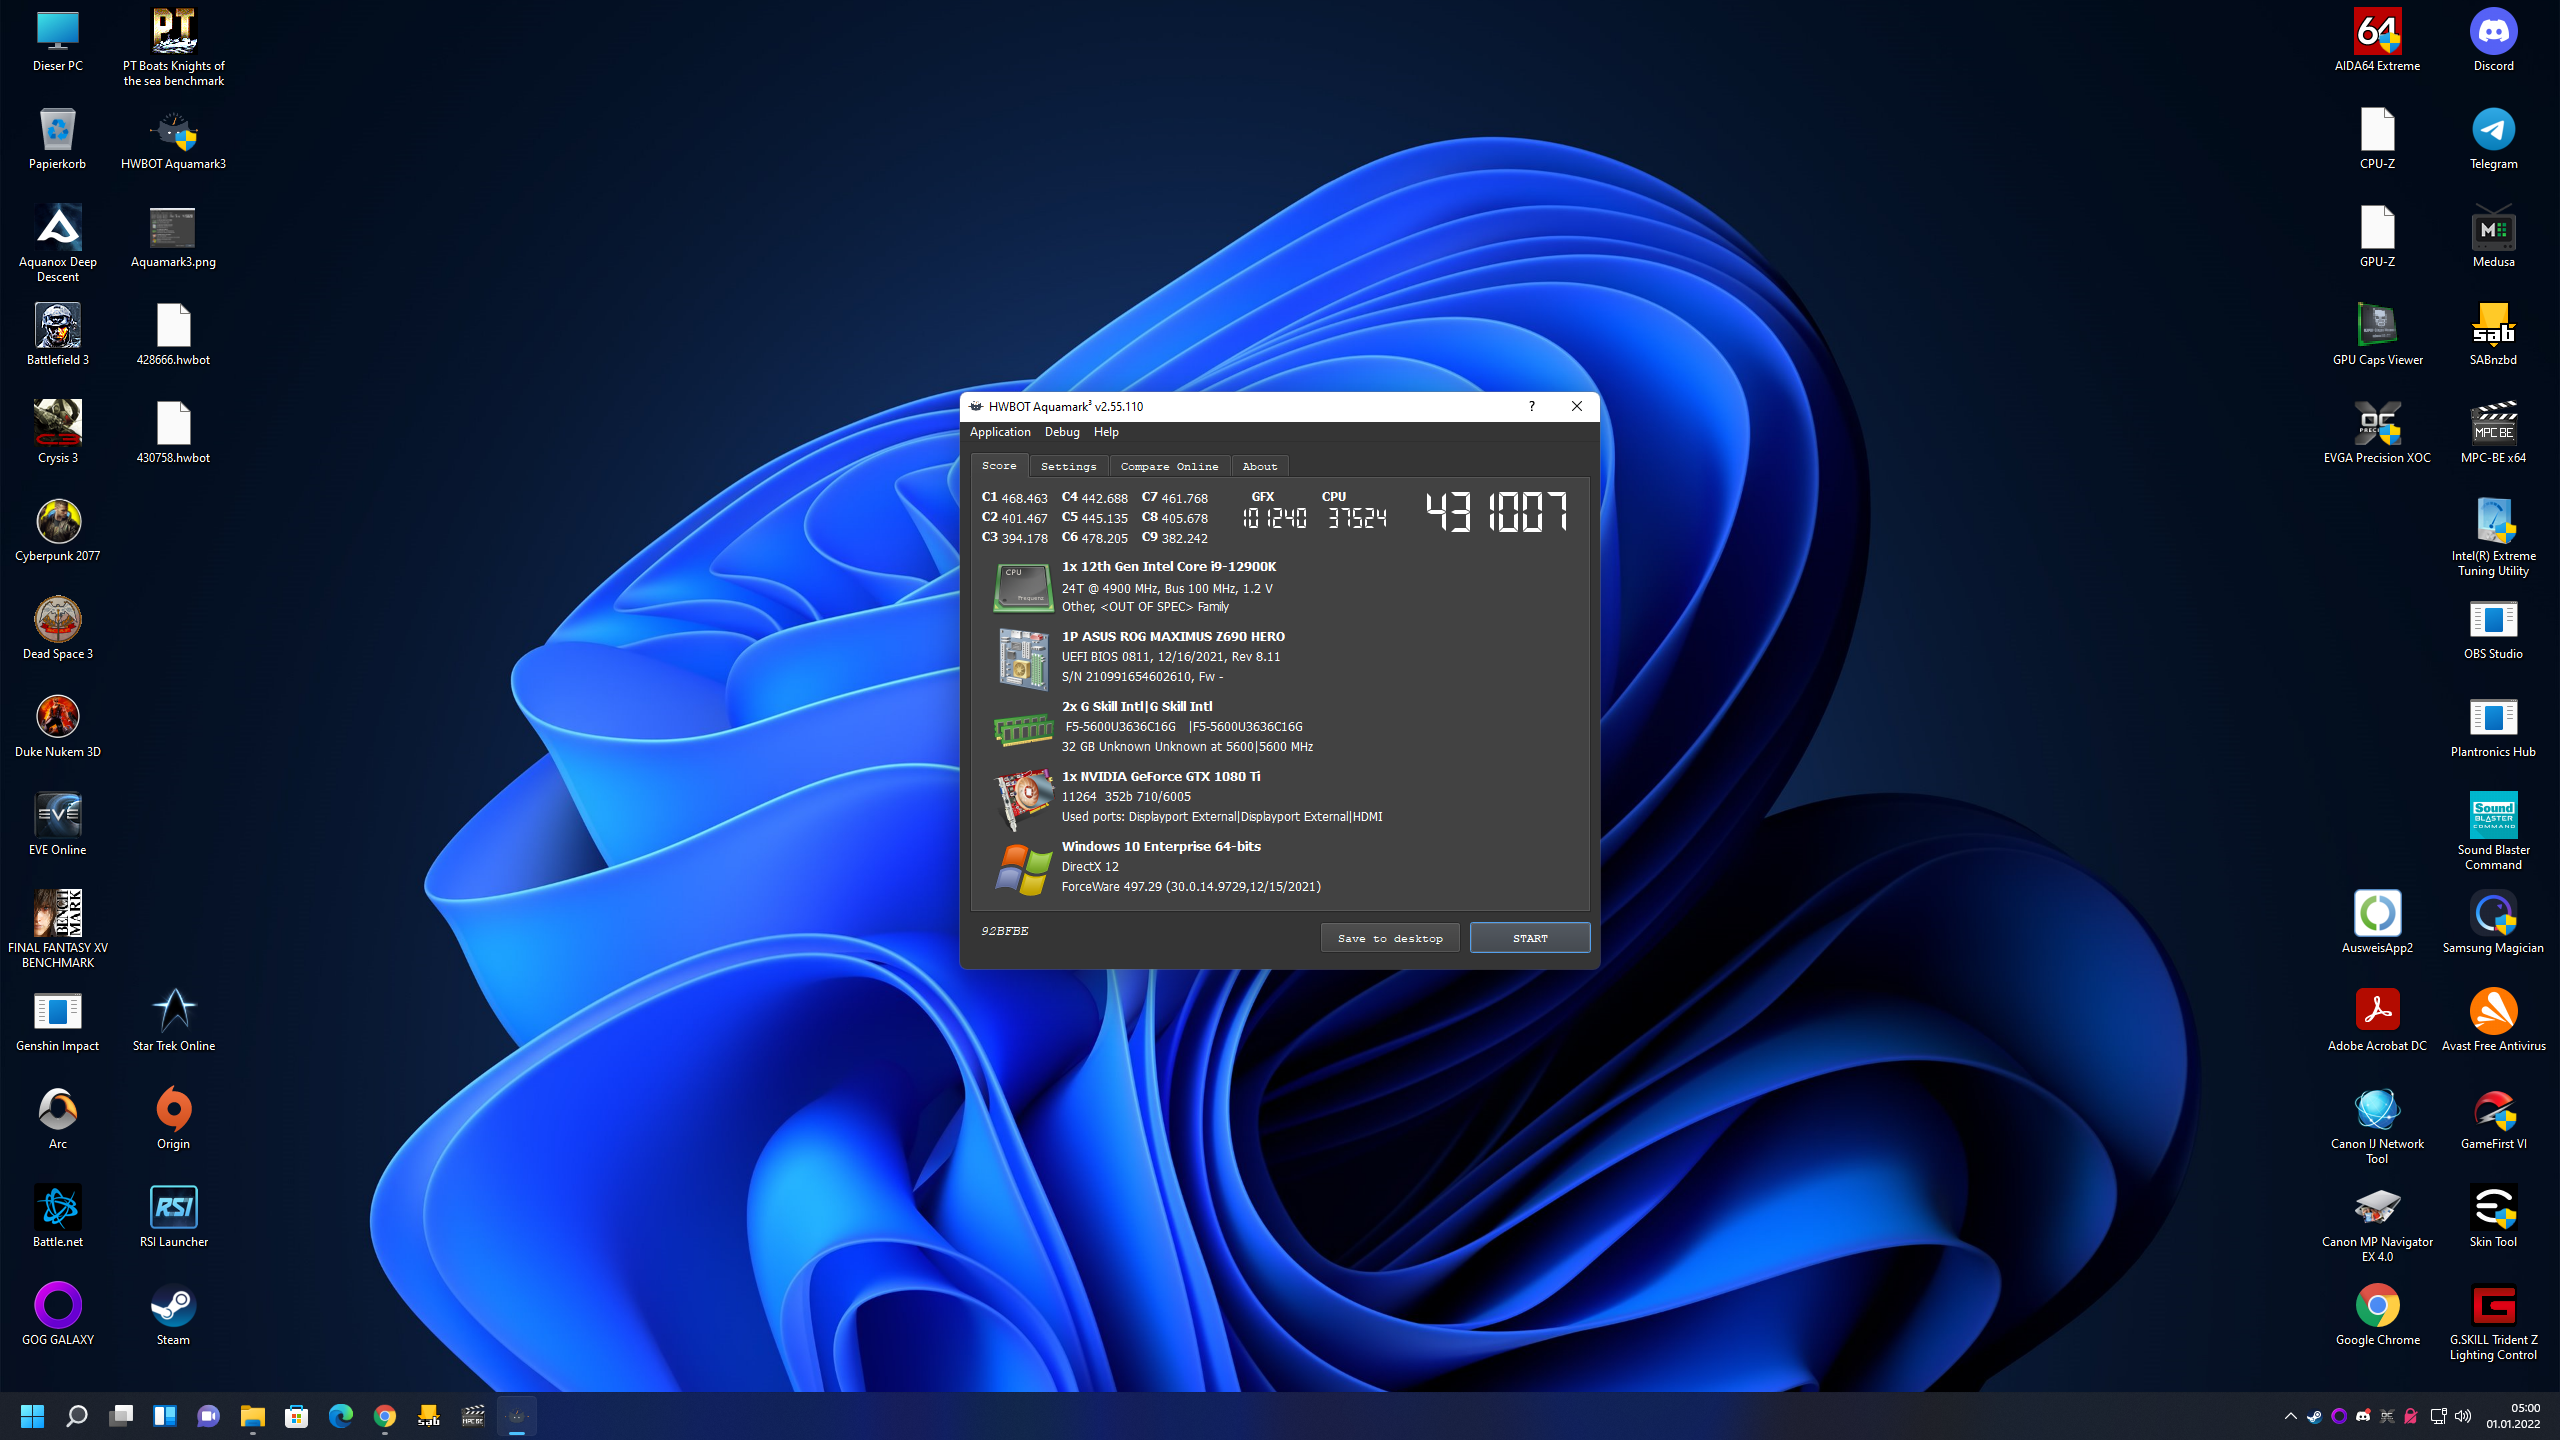This screenshot has width=2560, height=1440.
Task: Select the Aquamark3.png file on desktop
Action: point(173,238)
